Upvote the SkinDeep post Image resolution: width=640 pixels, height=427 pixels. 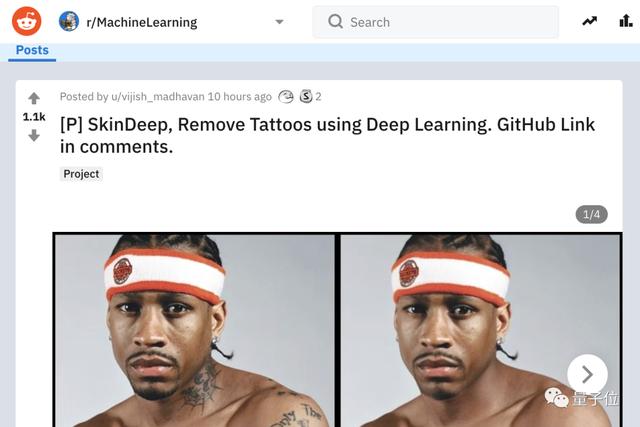pyautogui.click(x=34, y=98)
